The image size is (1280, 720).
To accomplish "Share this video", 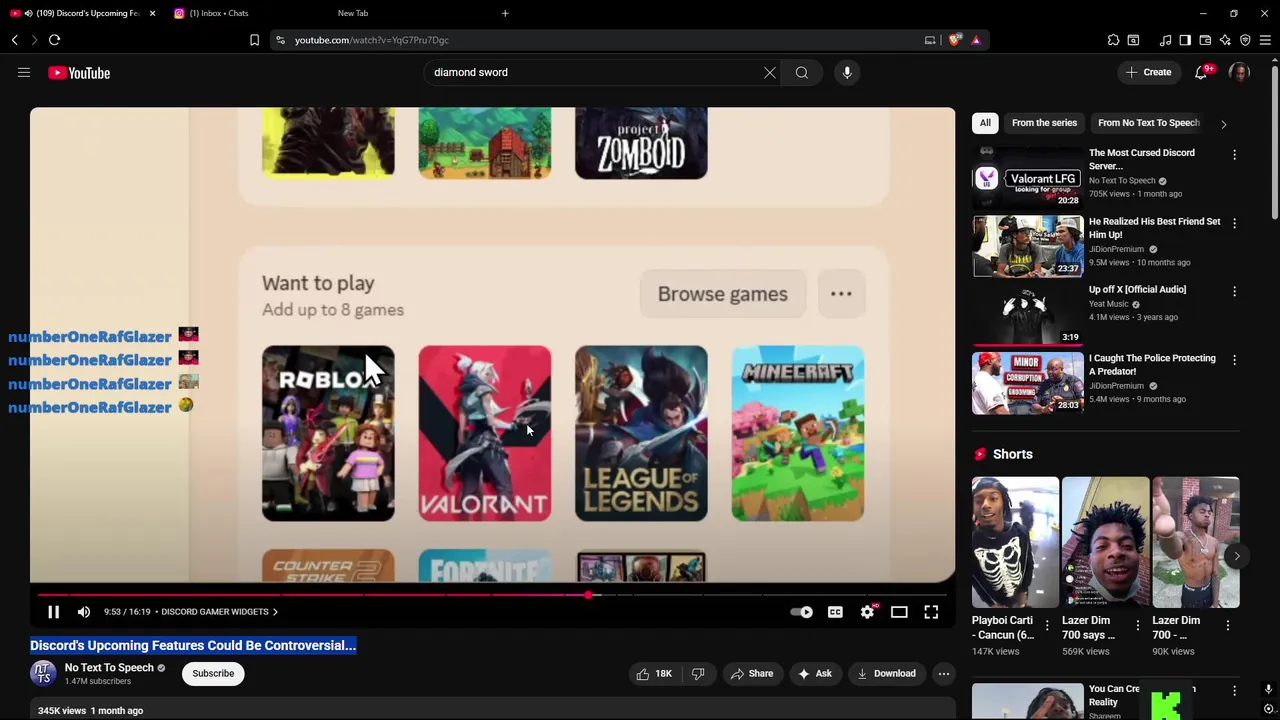I will click(751, 674).
